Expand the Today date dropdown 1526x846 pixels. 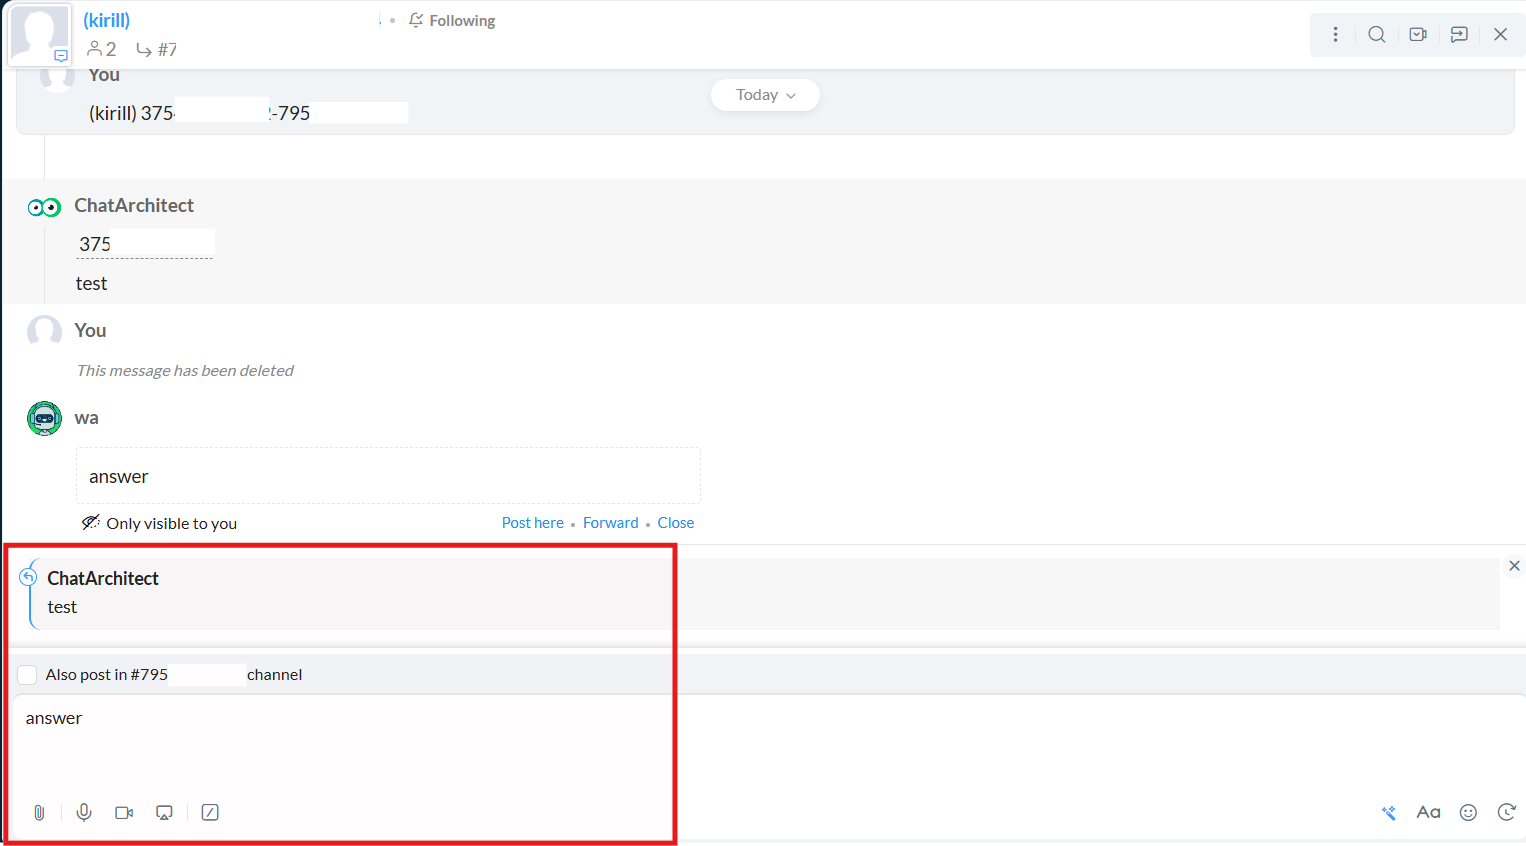tap(765, 95)
